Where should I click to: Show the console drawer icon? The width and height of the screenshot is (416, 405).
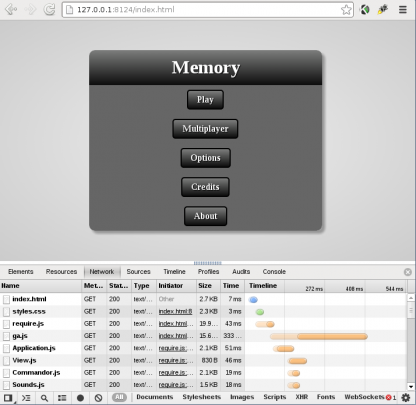click(26, 398)
